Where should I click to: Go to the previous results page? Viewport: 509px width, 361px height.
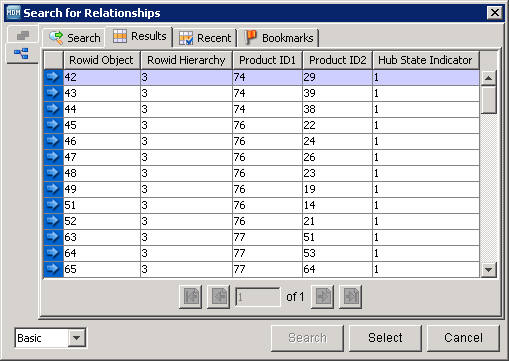click(x=218, y=296)
